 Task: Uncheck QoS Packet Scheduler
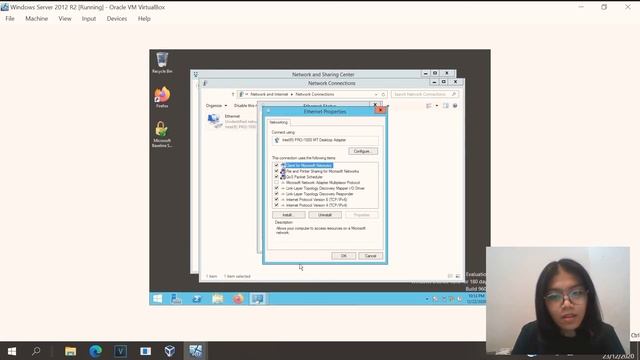[x=276, y=177]
